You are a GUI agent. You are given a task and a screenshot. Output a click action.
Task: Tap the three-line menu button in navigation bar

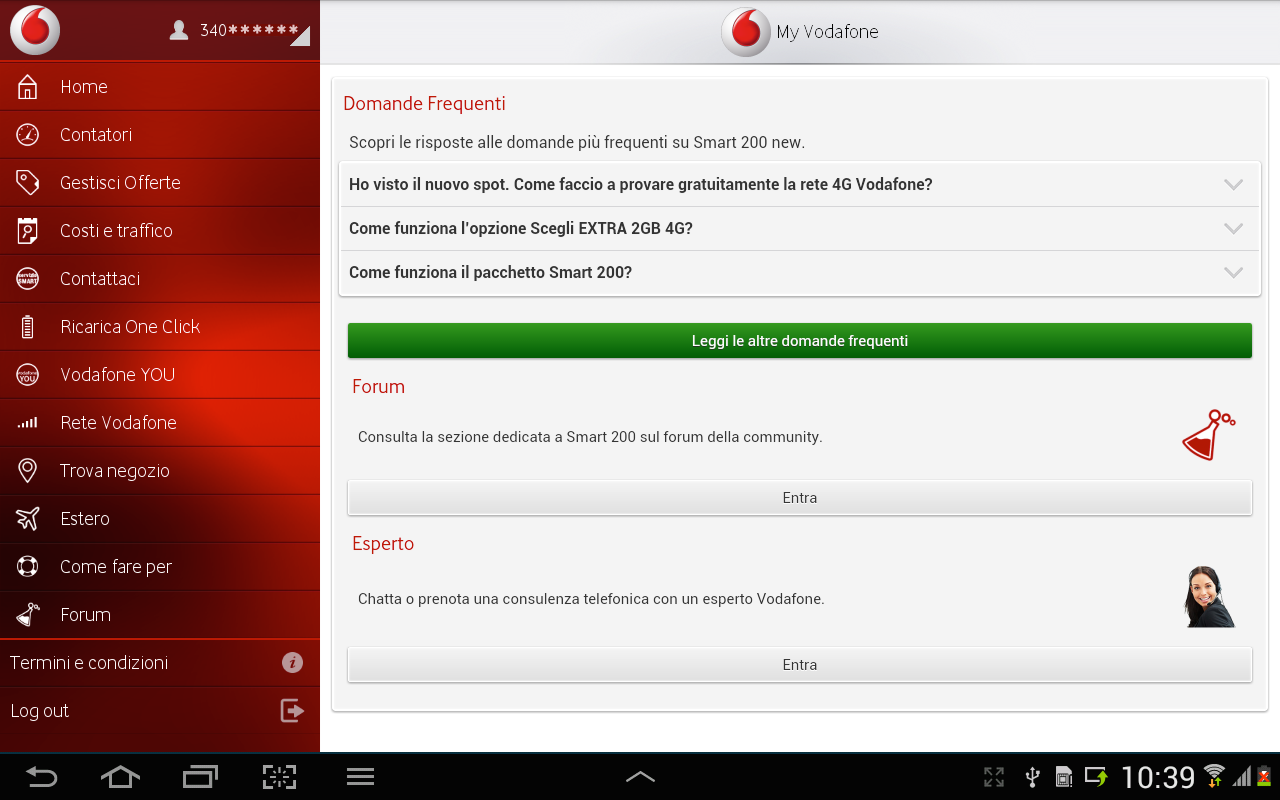360,777
